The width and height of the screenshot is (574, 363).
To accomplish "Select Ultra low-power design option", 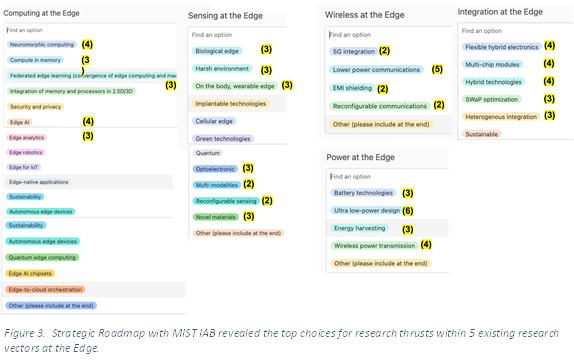I will [366, 210].
